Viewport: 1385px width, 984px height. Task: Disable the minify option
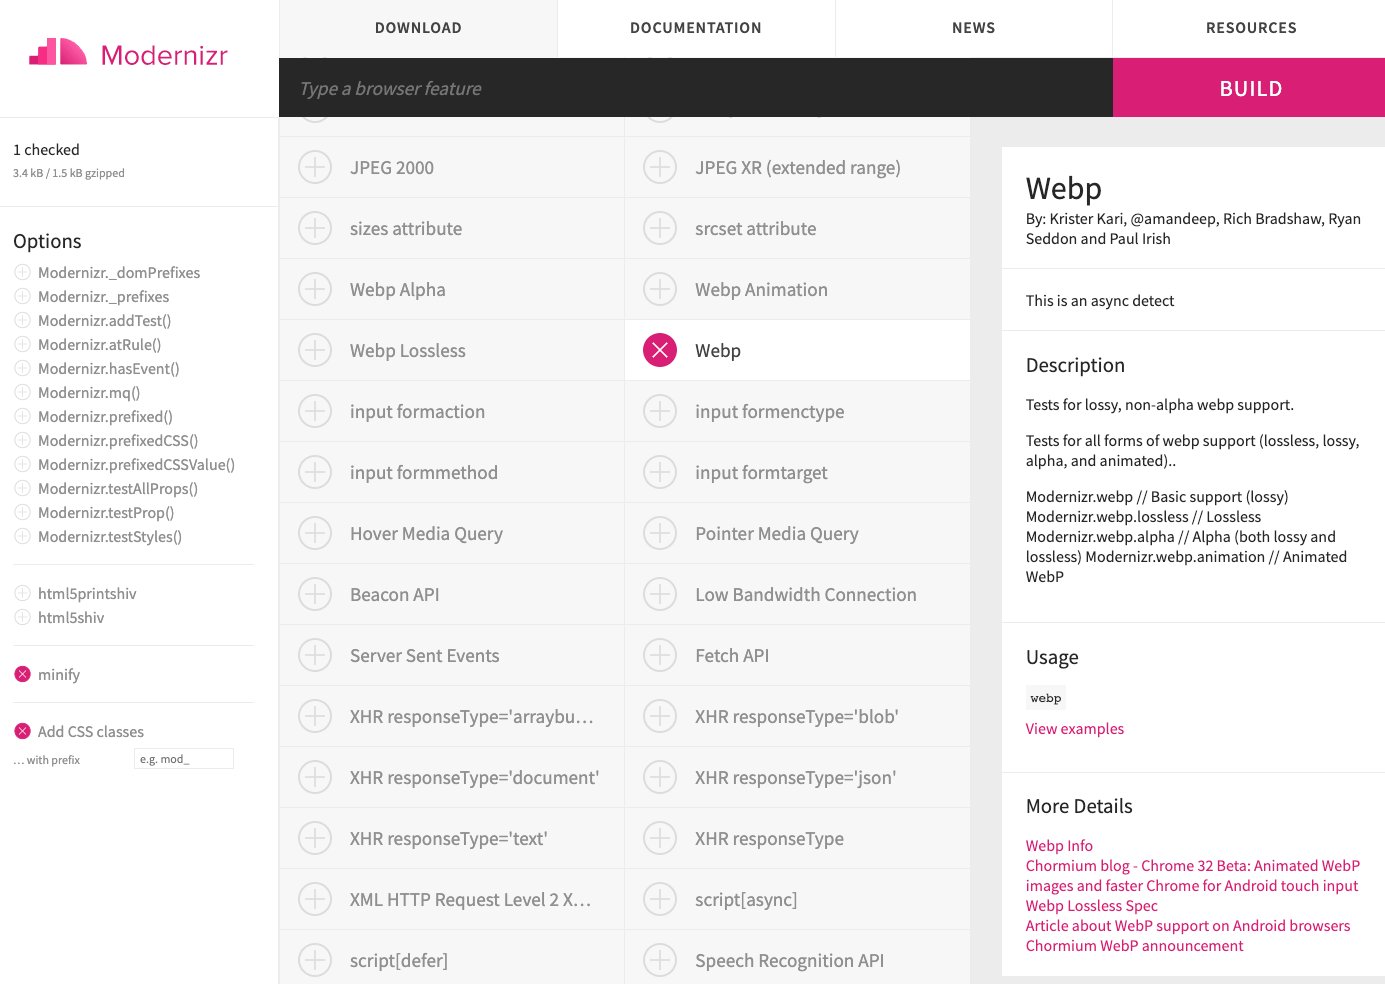22,674
